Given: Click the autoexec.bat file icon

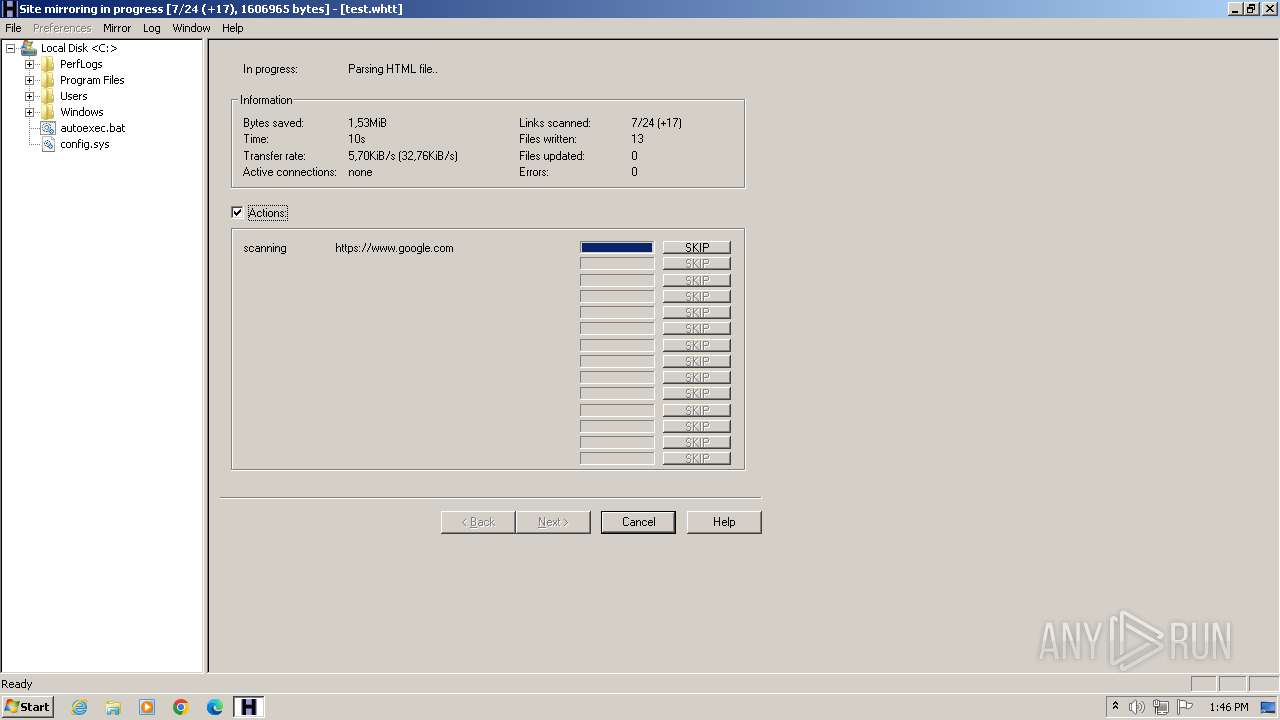Looking at the screenshot, I should pos(48,128).
